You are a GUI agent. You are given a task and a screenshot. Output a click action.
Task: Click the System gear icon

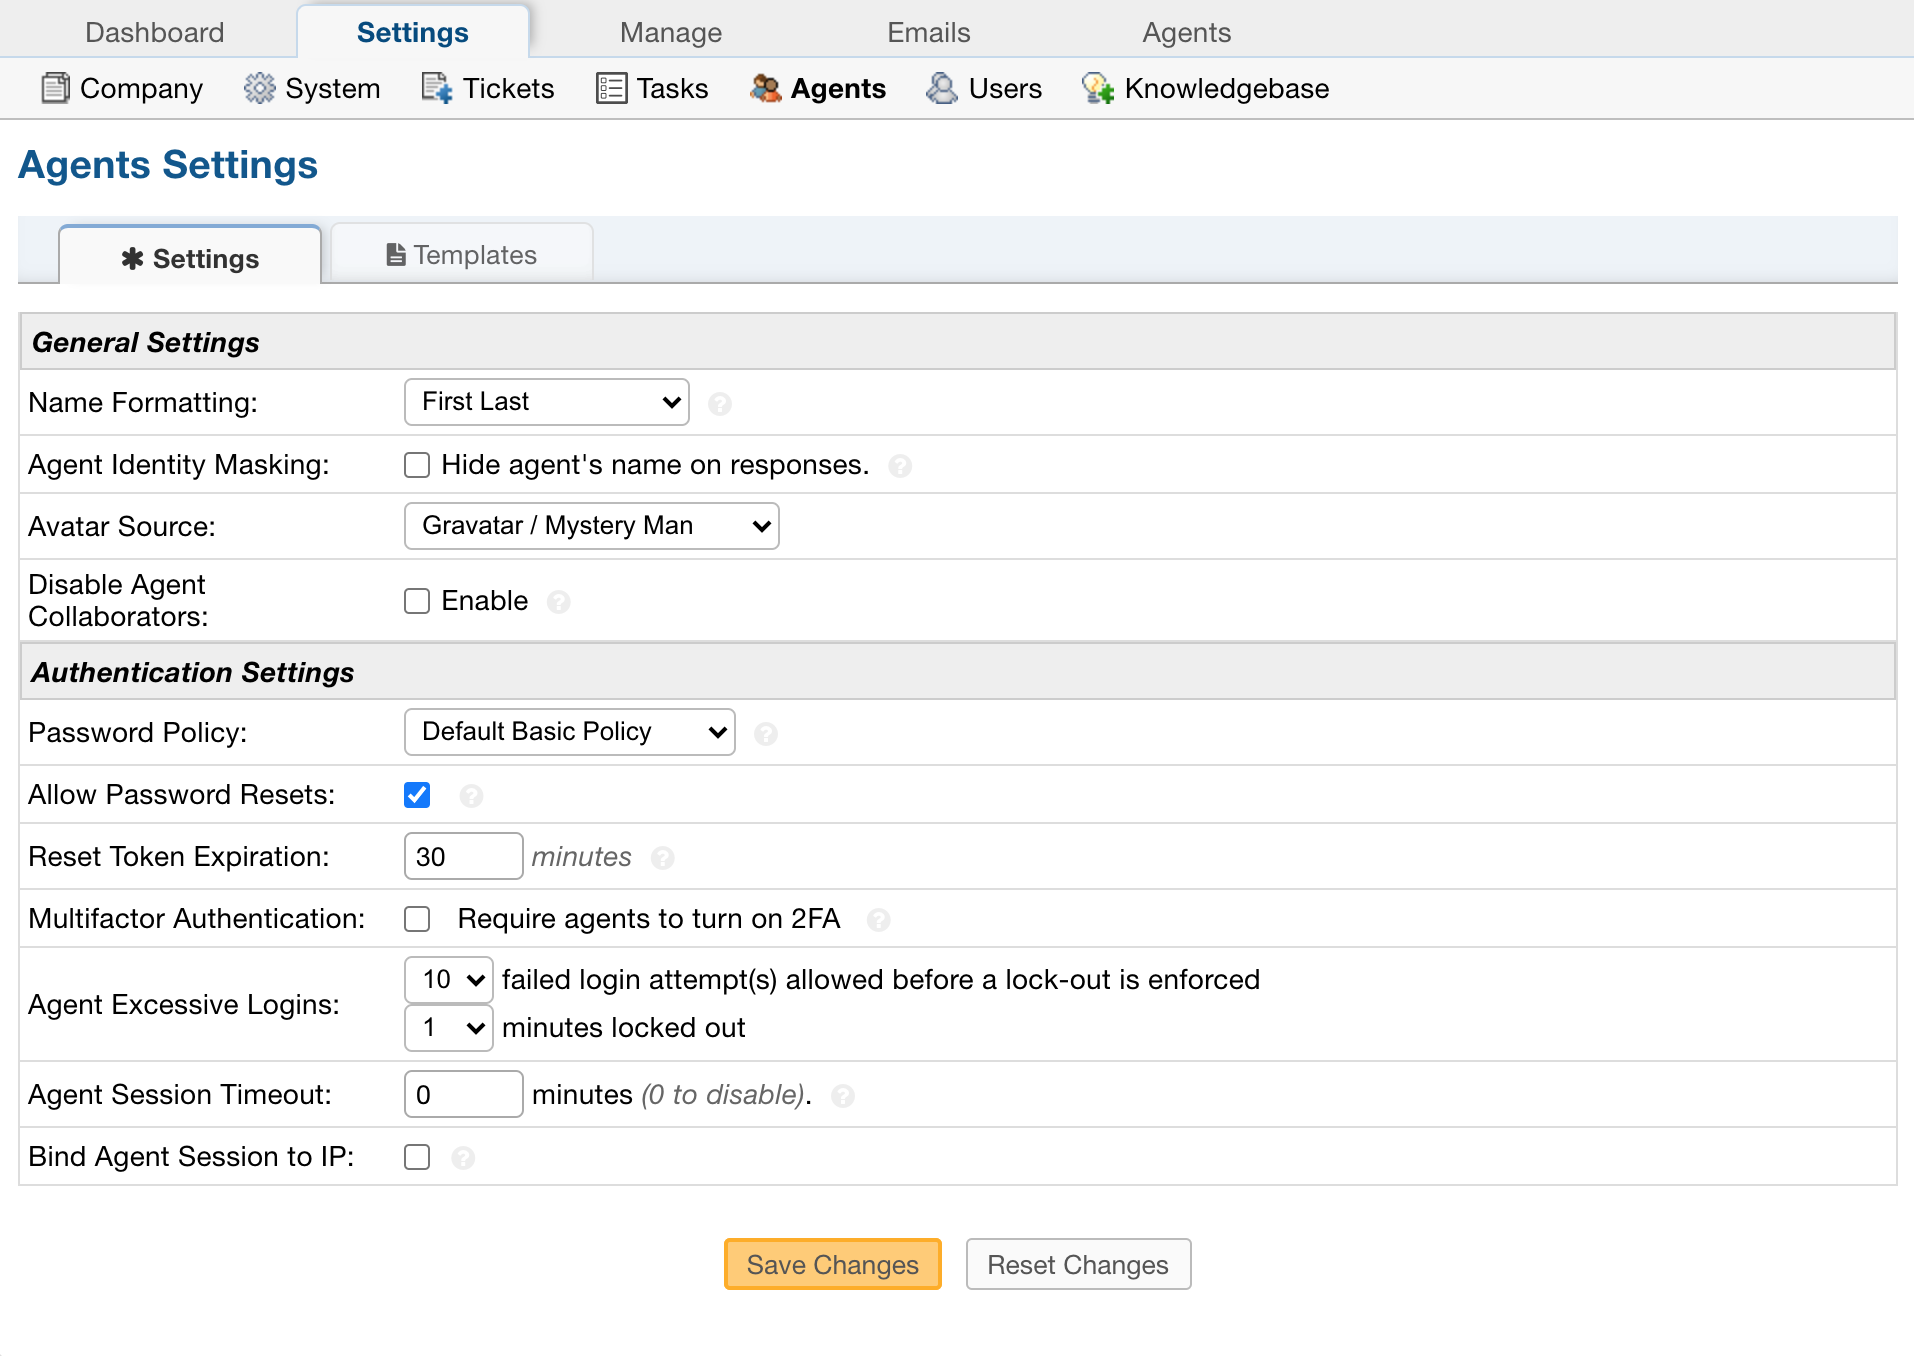point(259,88)
